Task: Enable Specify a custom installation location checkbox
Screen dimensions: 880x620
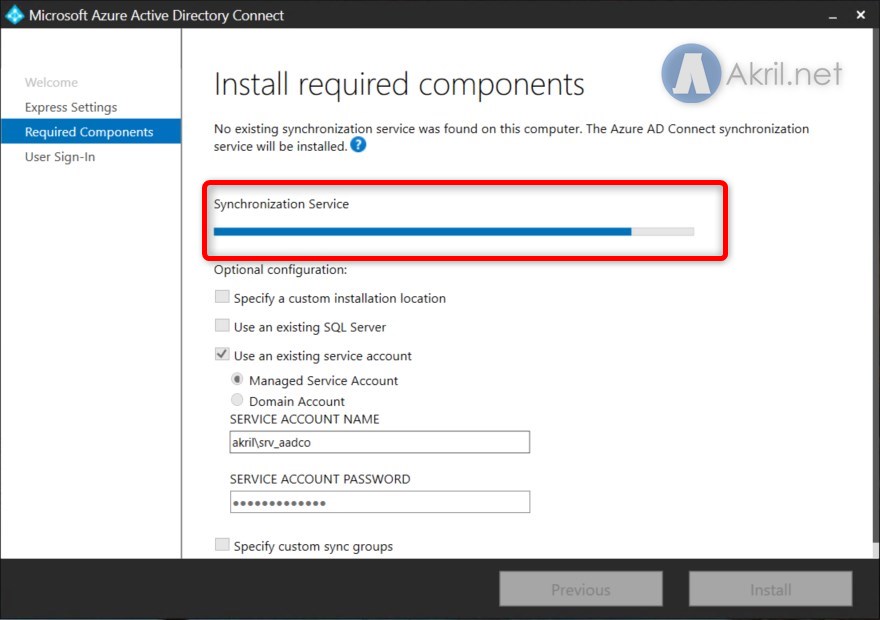Action: tap(222, 297)
